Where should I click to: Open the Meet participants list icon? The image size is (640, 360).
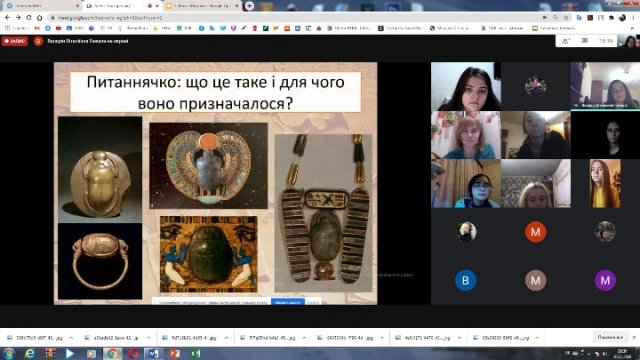pos(566,41)
